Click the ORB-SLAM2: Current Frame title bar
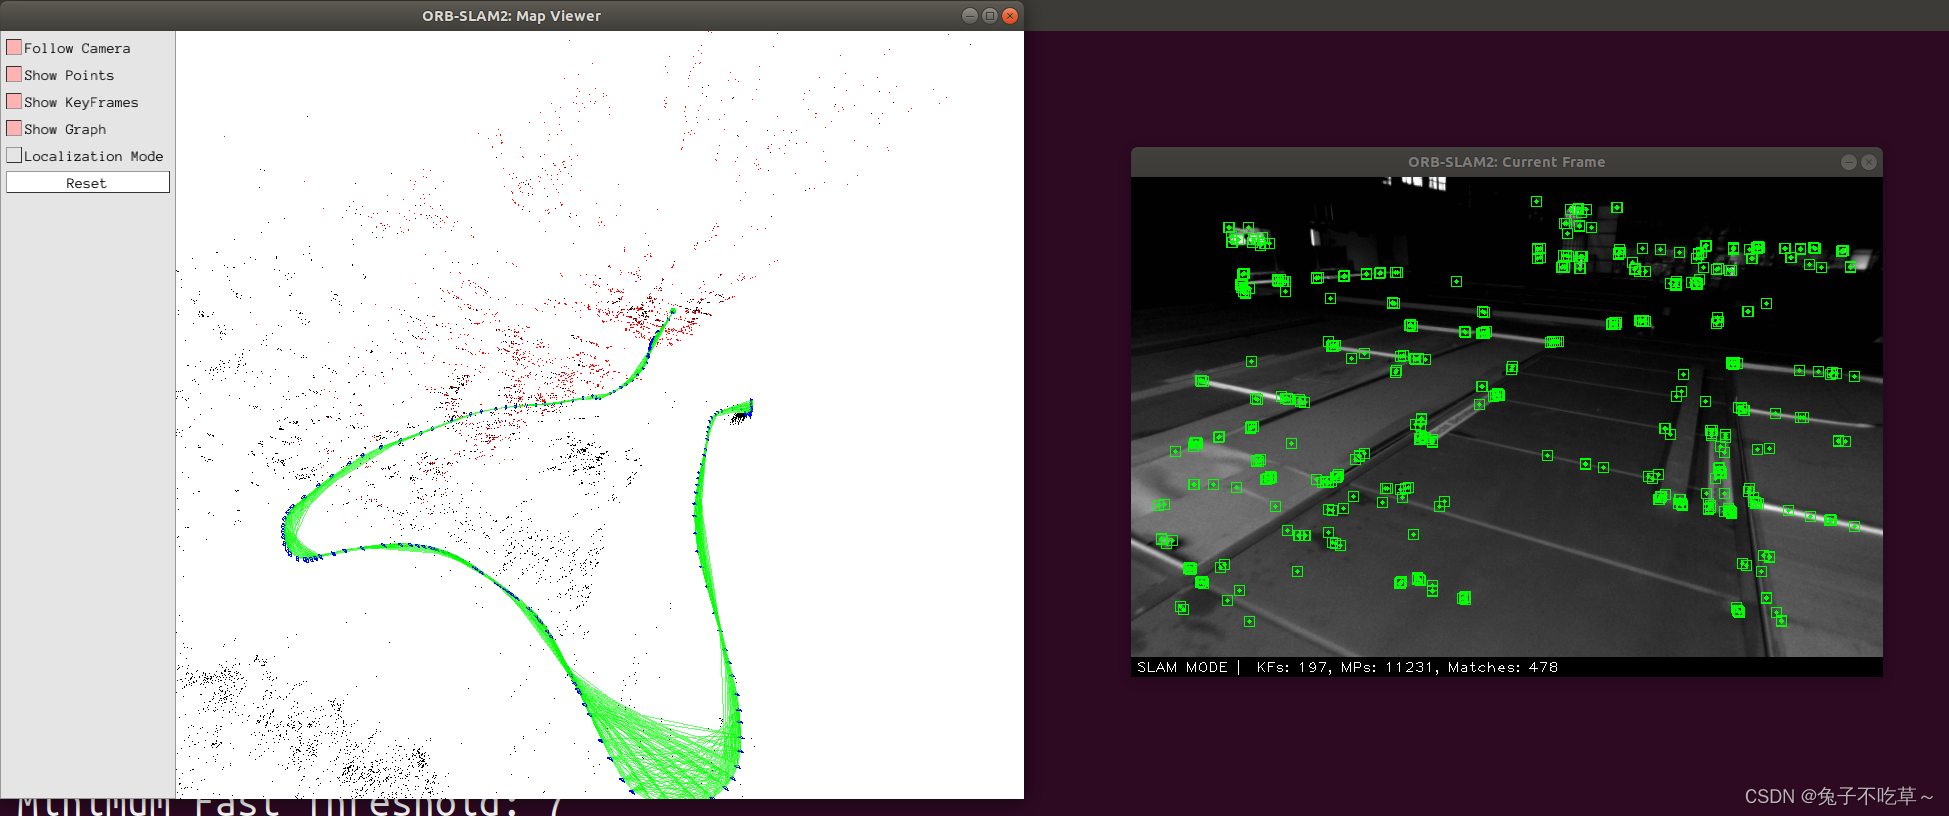The height and width of the screenshot is (816, 1949). [1506, 162]
